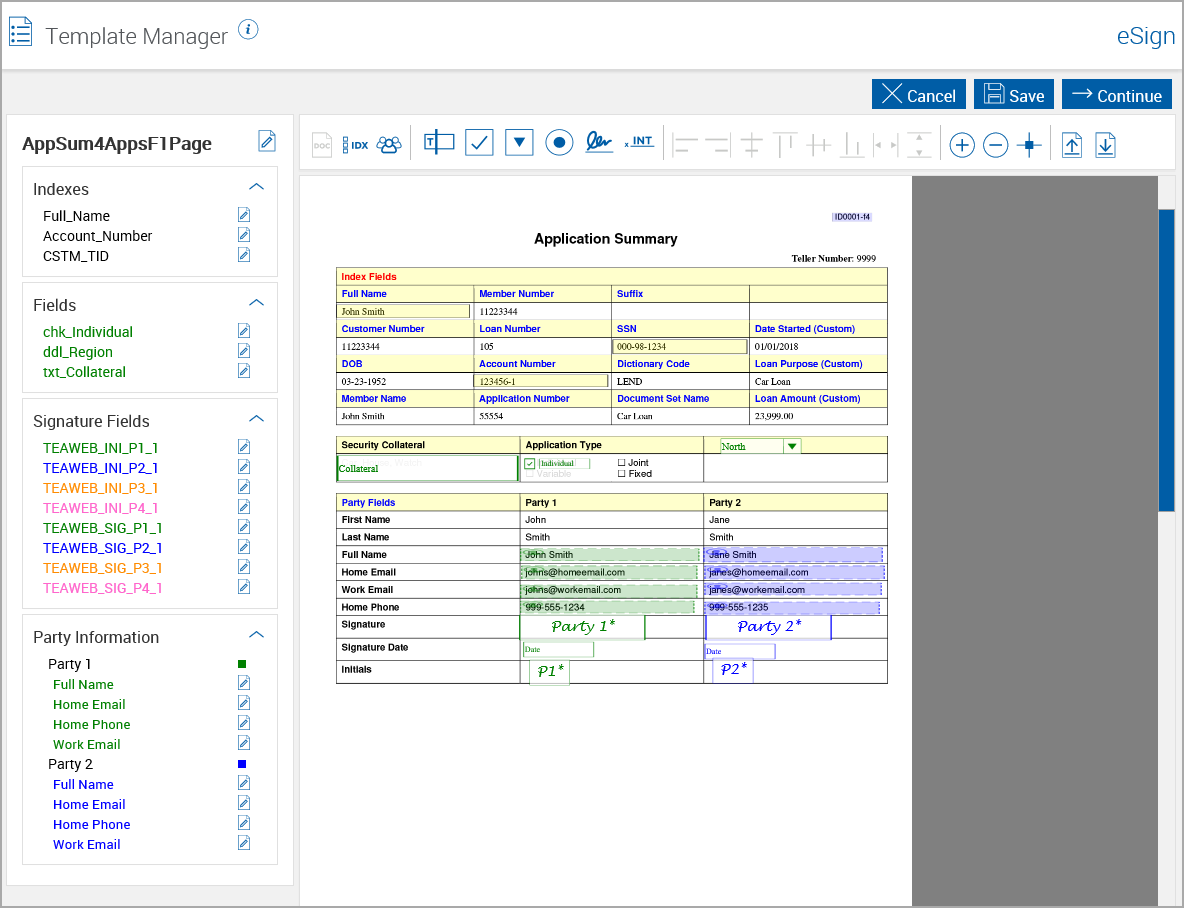
Task: Select the TEAWEB_SIG_P3_1 signature field
Action: [x=103, y=567]
